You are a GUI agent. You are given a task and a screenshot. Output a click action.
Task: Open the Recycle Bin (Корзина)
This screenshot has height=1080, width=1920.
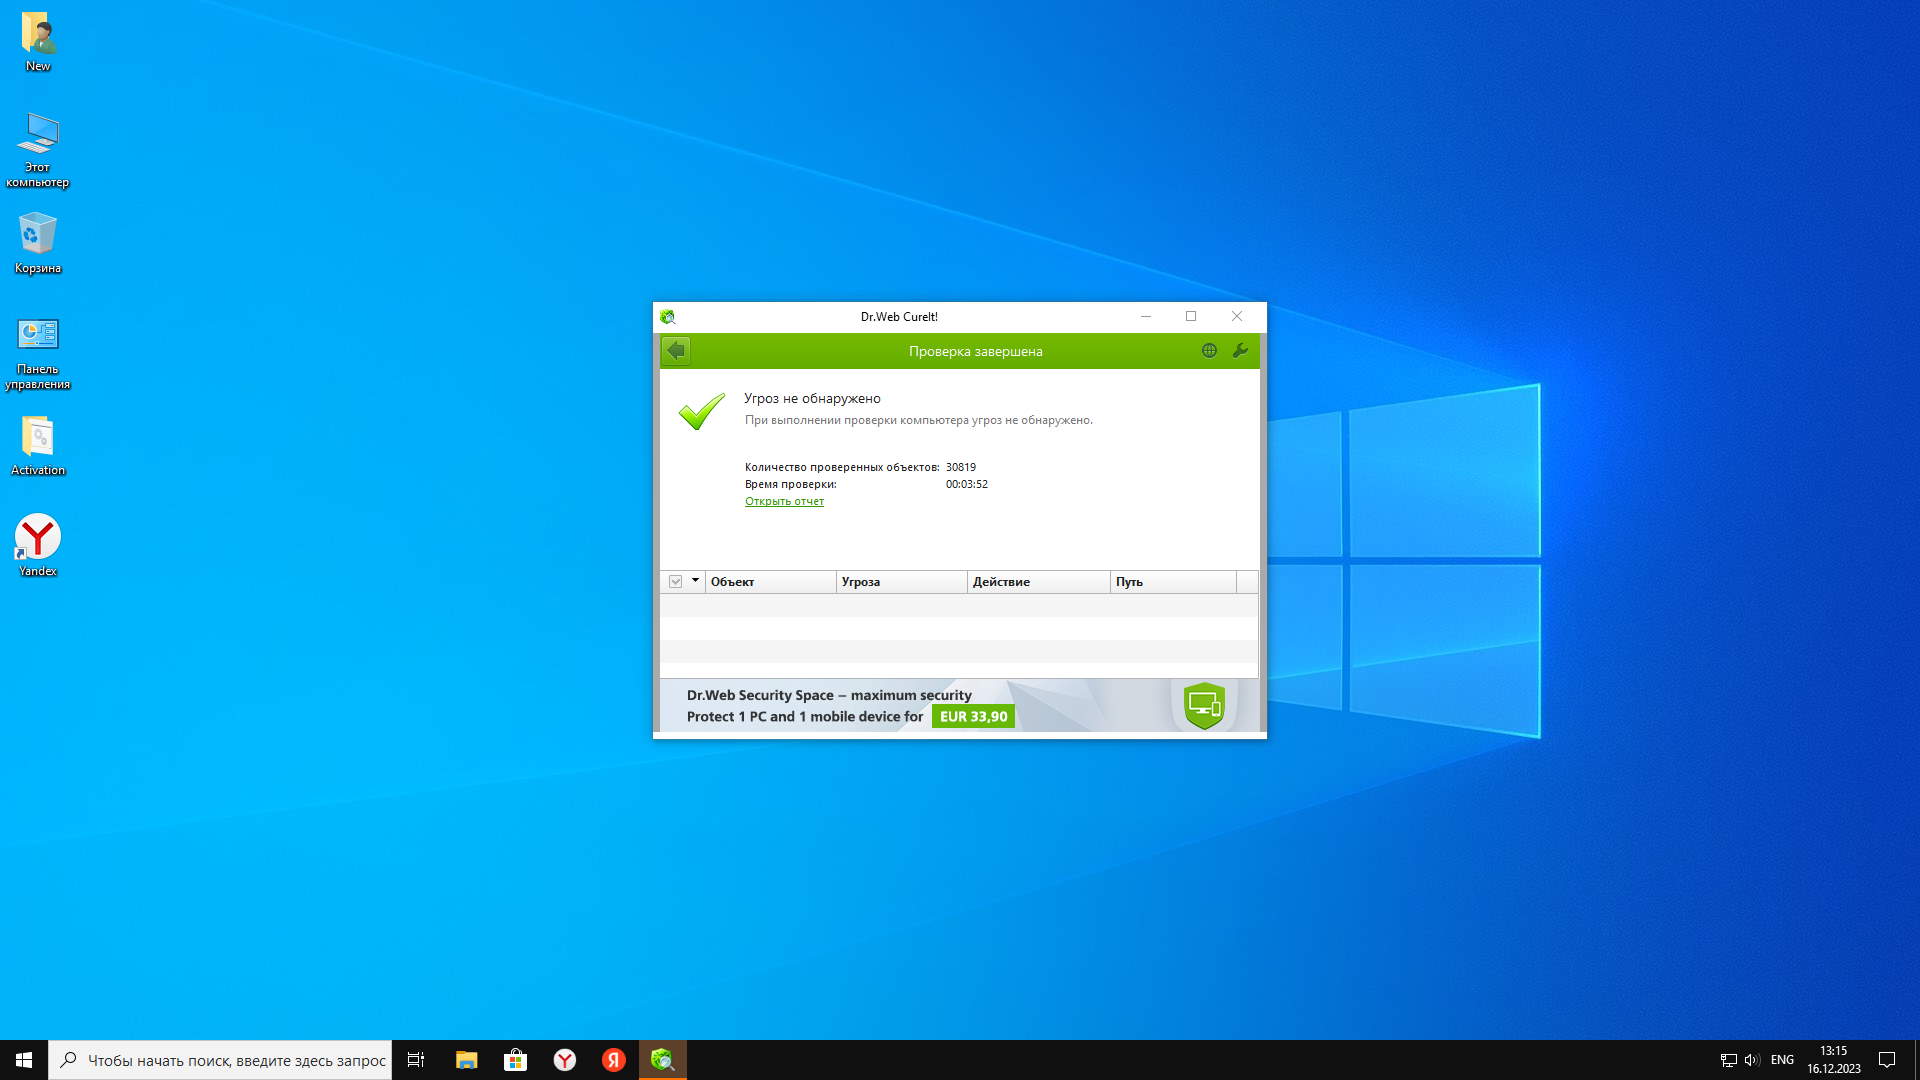(38, 242)
